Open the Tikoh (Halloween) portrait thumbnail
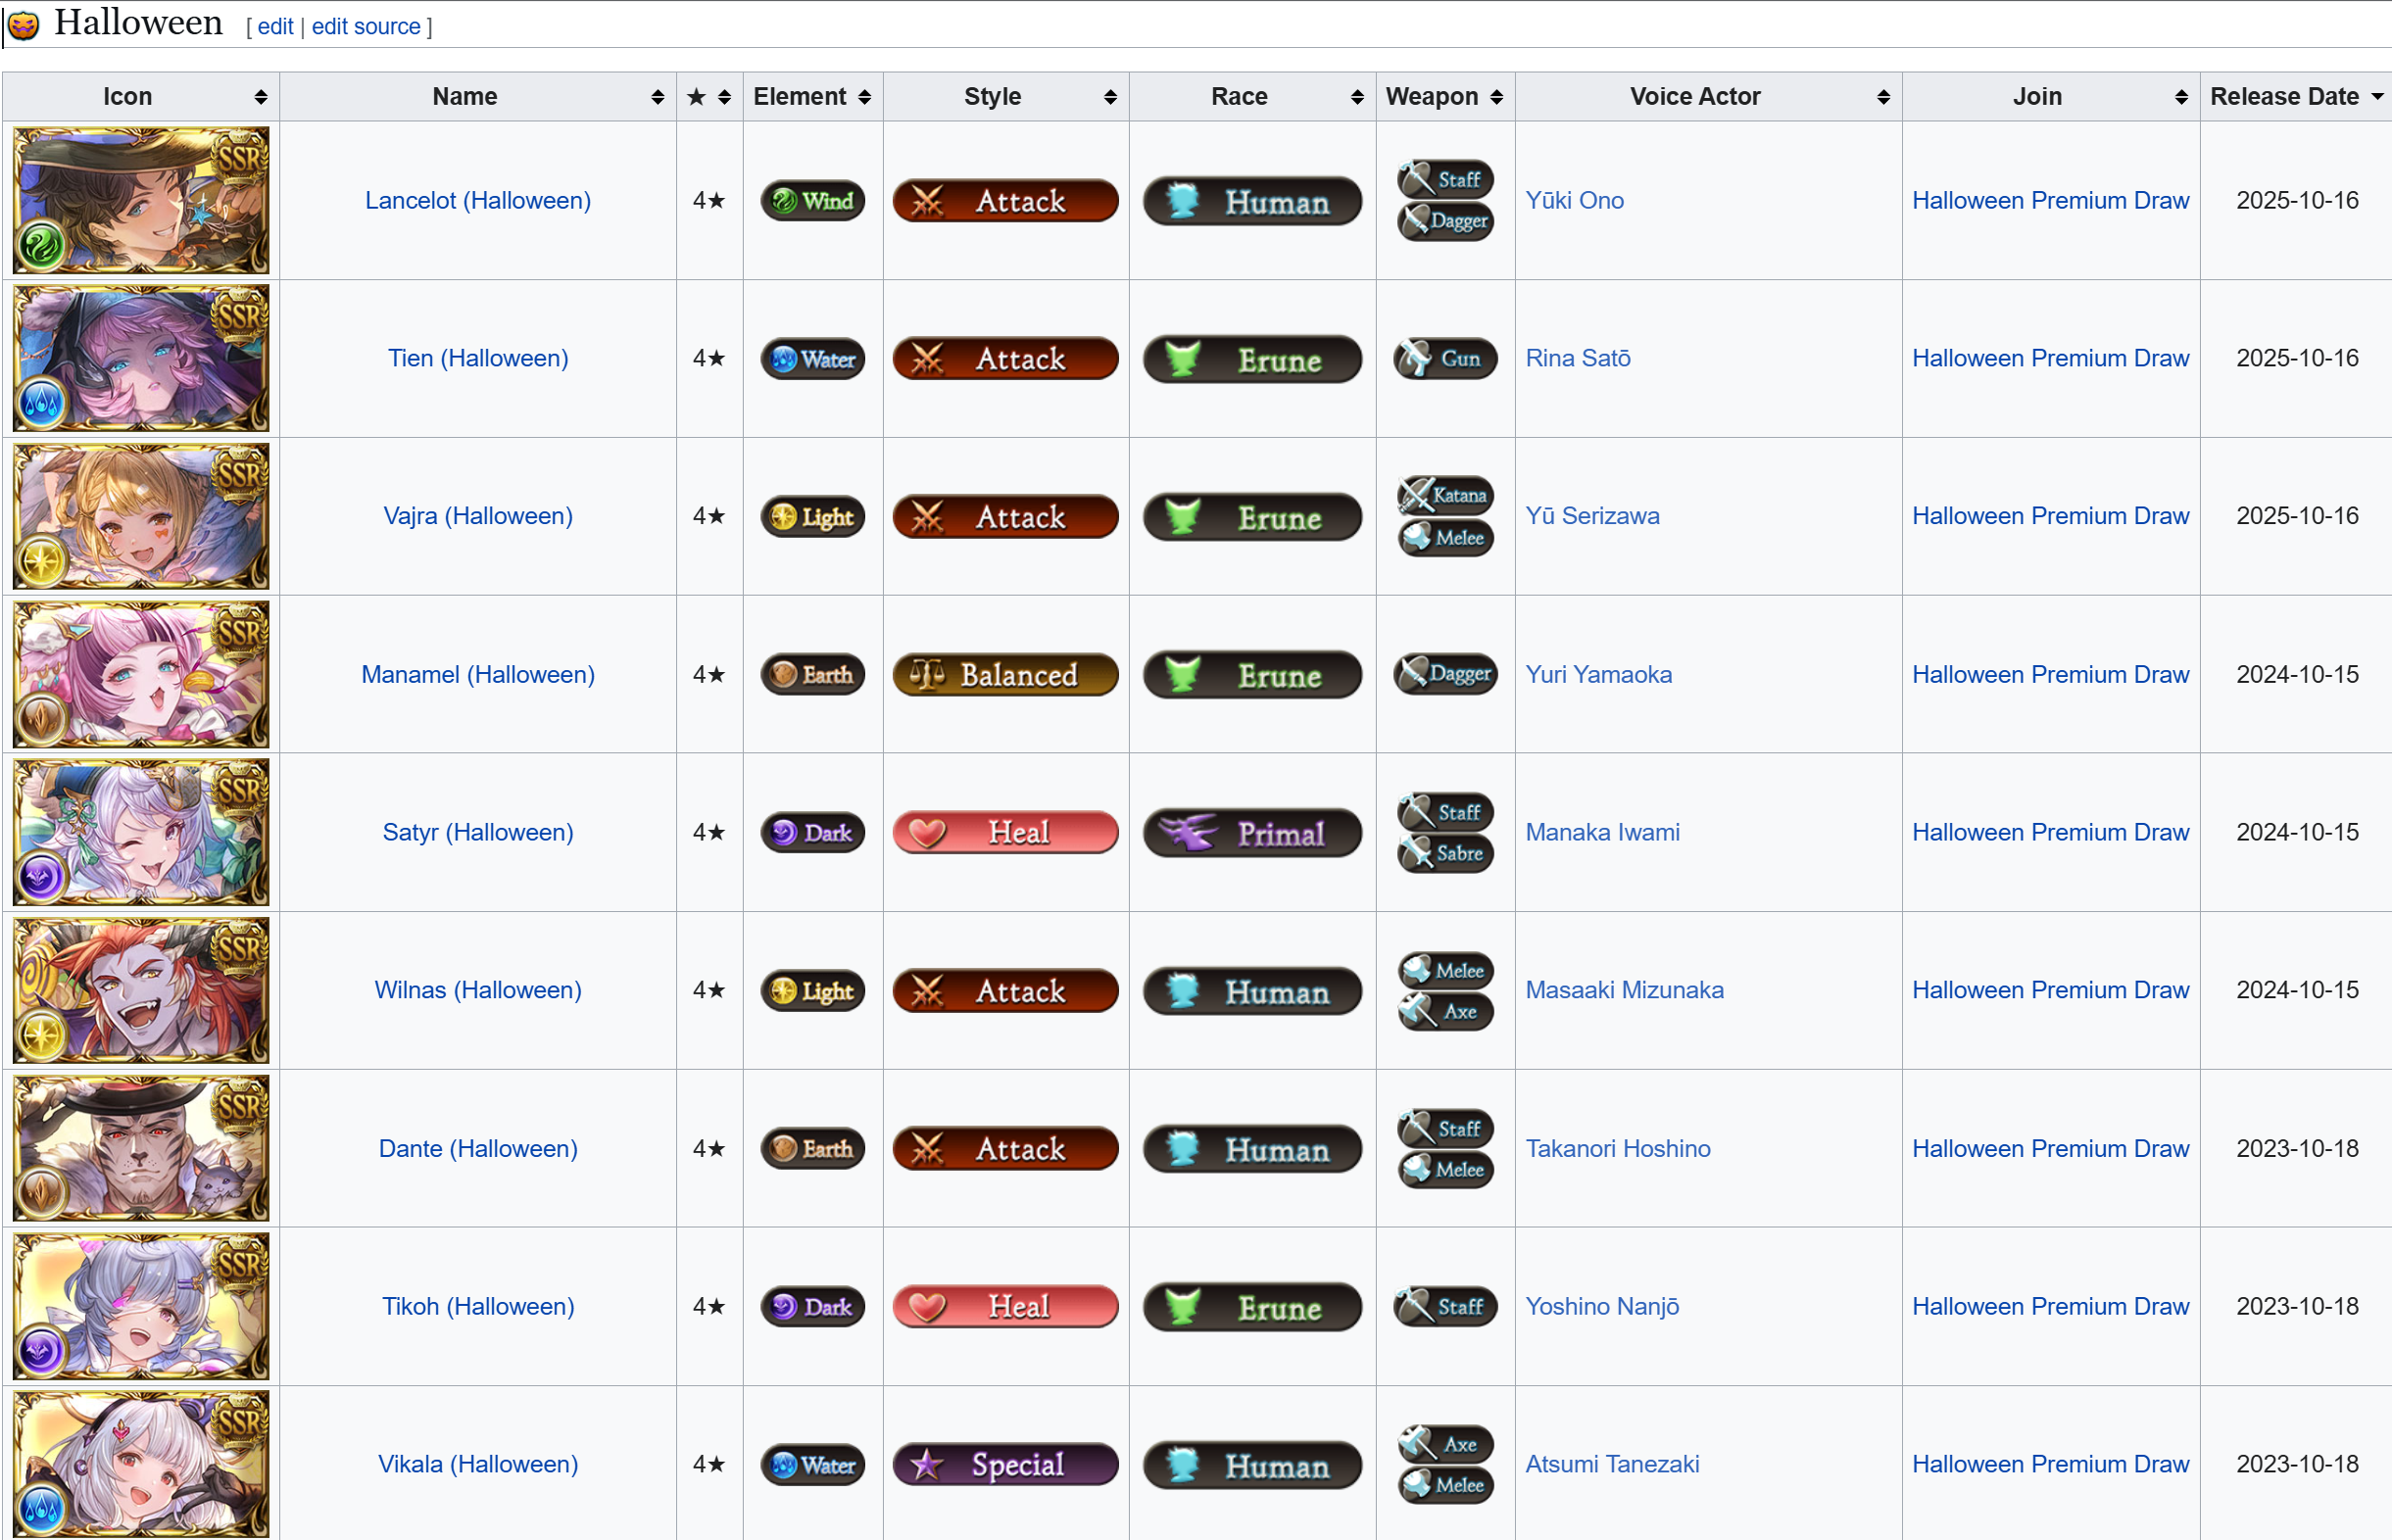This screenshot has width=2392, height=1540. [x=141, y=1306]
